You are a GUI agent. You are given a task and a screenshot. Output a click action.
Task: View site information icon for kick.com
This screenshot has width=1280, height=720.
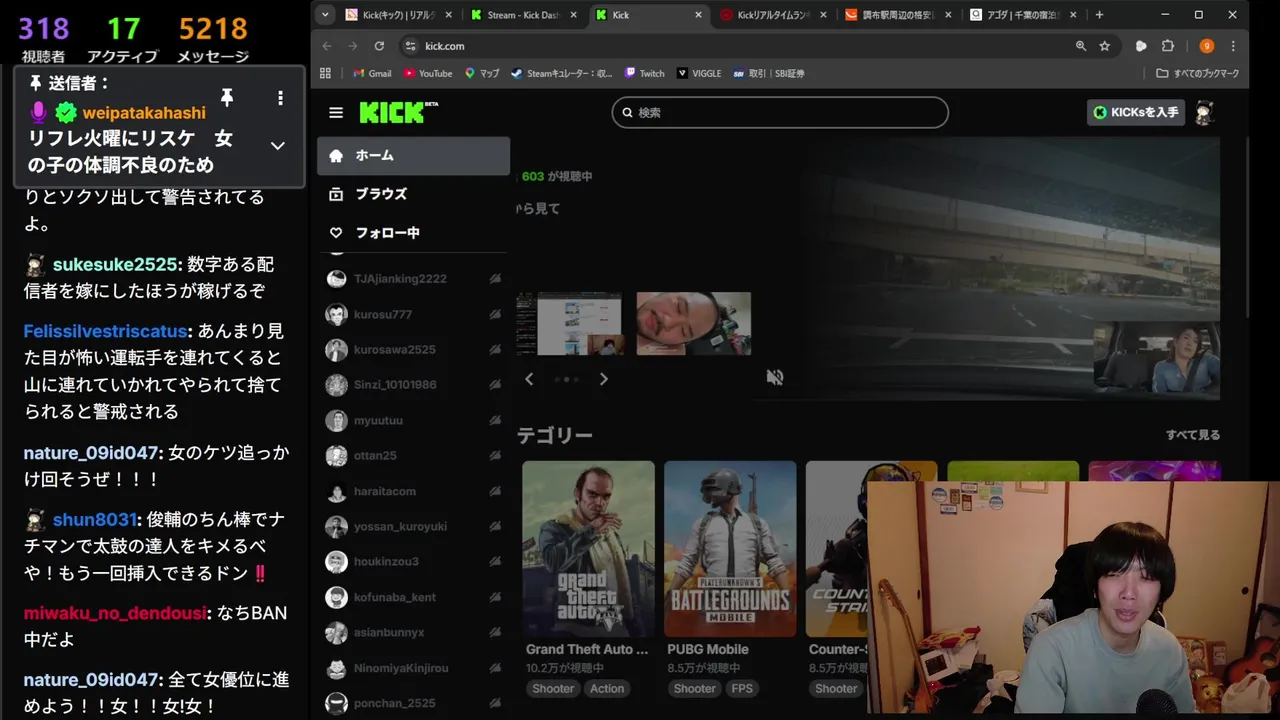pyautogui.click(x=410, y=46)
